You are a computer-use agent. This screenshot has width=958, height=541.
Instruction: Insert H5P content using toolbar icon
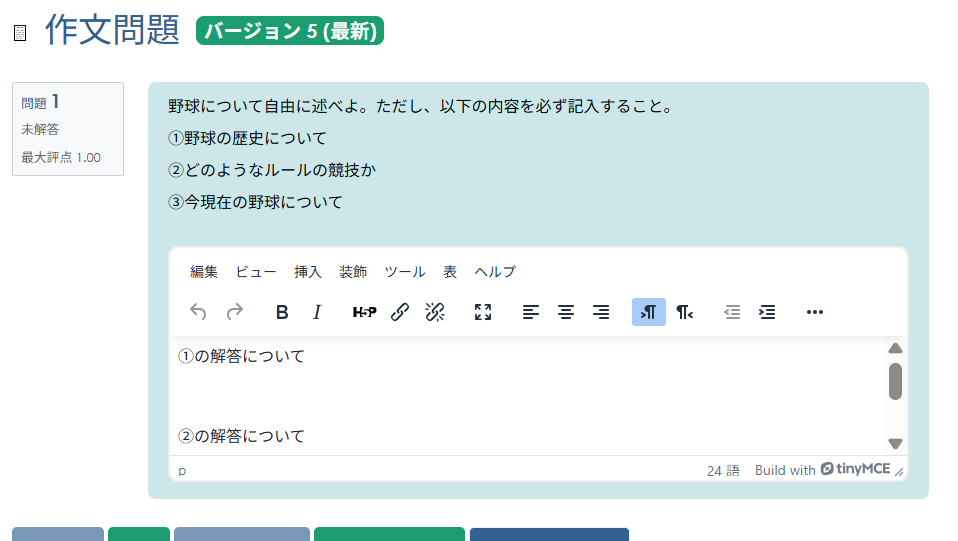(364, 312)
